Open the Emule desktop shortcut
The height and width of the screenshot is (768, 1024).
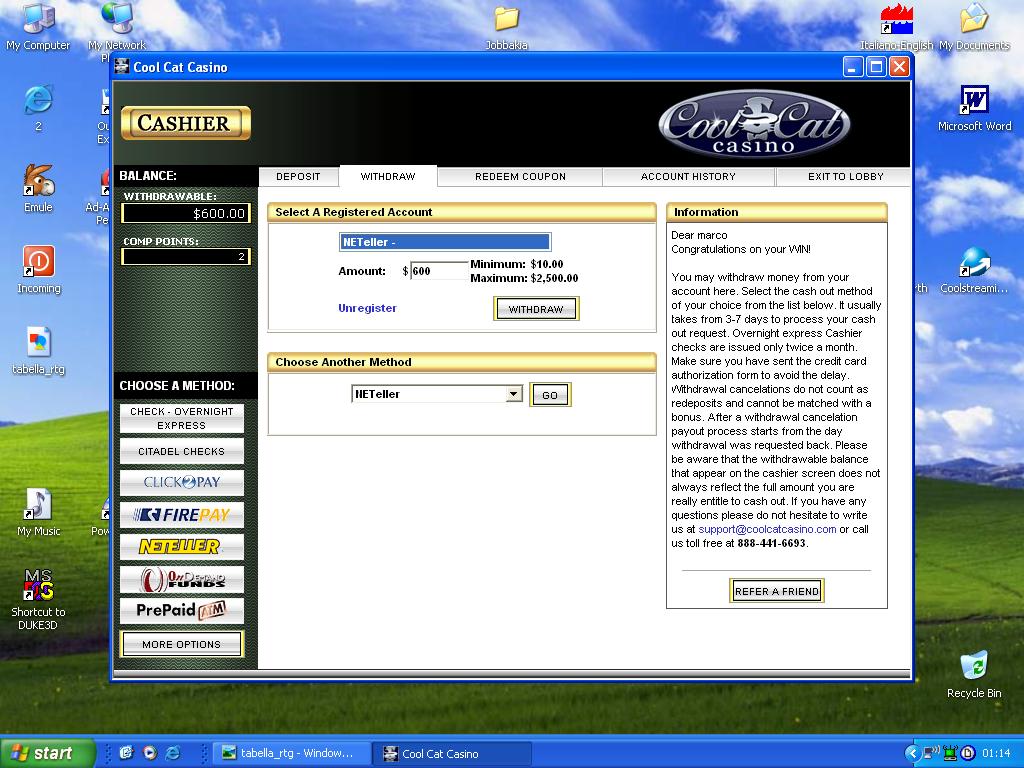point(38,188)
